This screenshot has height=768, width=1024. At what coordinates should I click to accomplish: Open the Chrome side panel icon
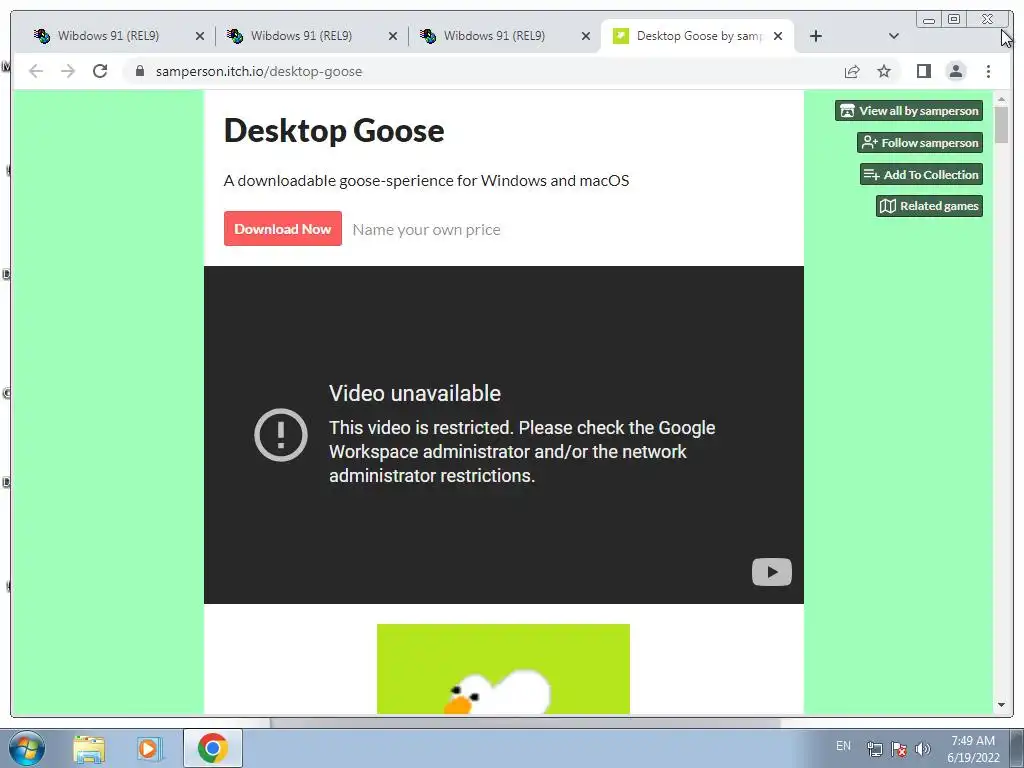[923, 71]
